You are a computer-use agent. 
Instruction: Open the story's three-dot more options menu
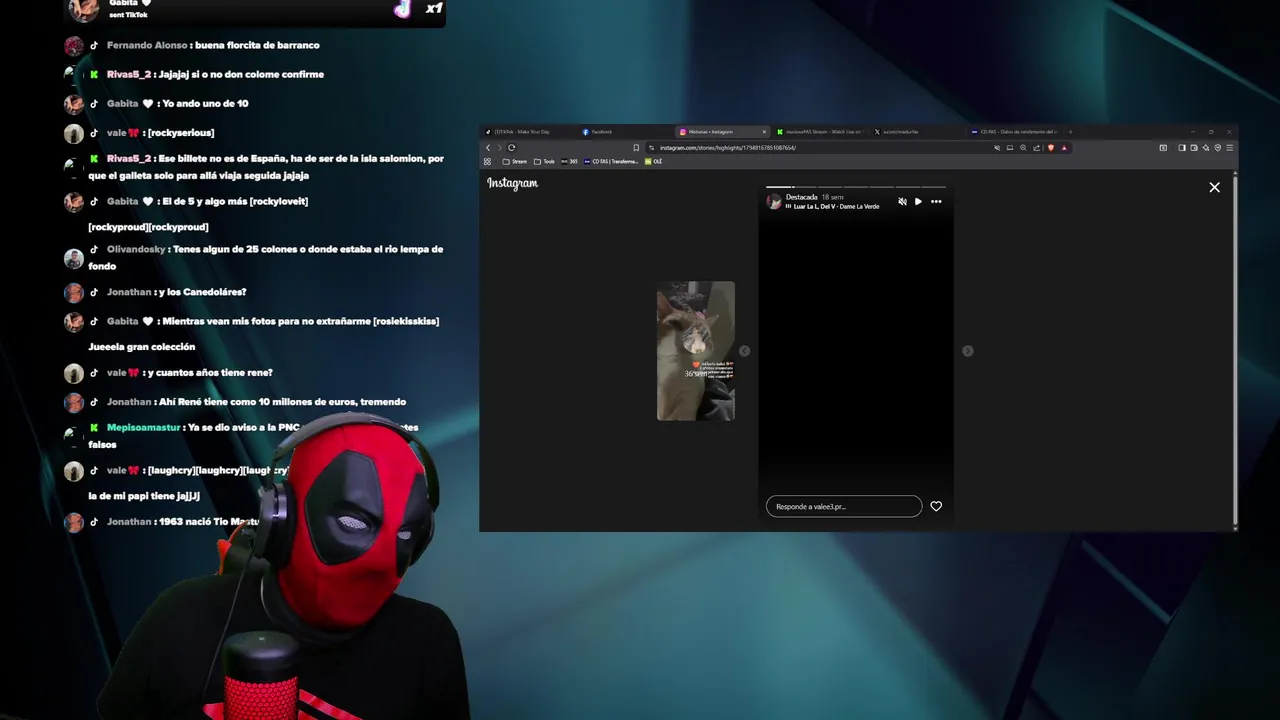click(936, 202)
